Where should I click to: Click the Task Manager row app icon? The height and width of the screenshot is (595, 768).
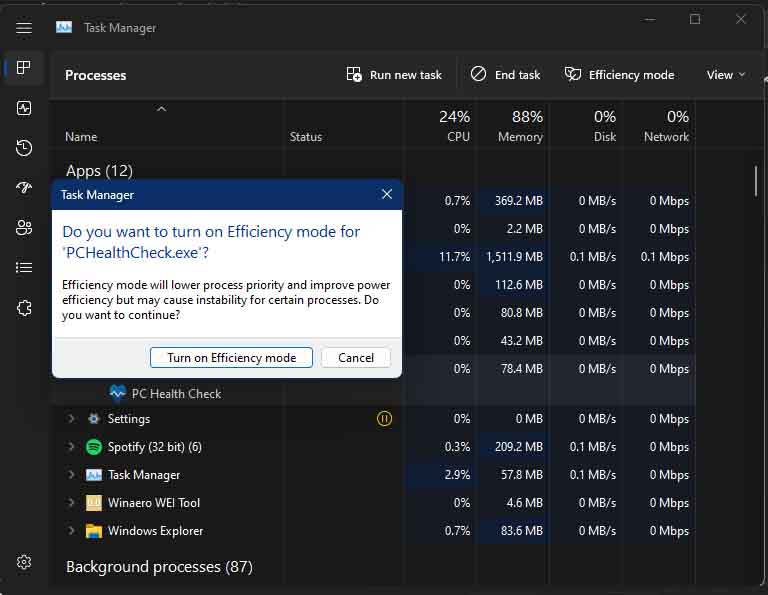click(x=94, y=475)
